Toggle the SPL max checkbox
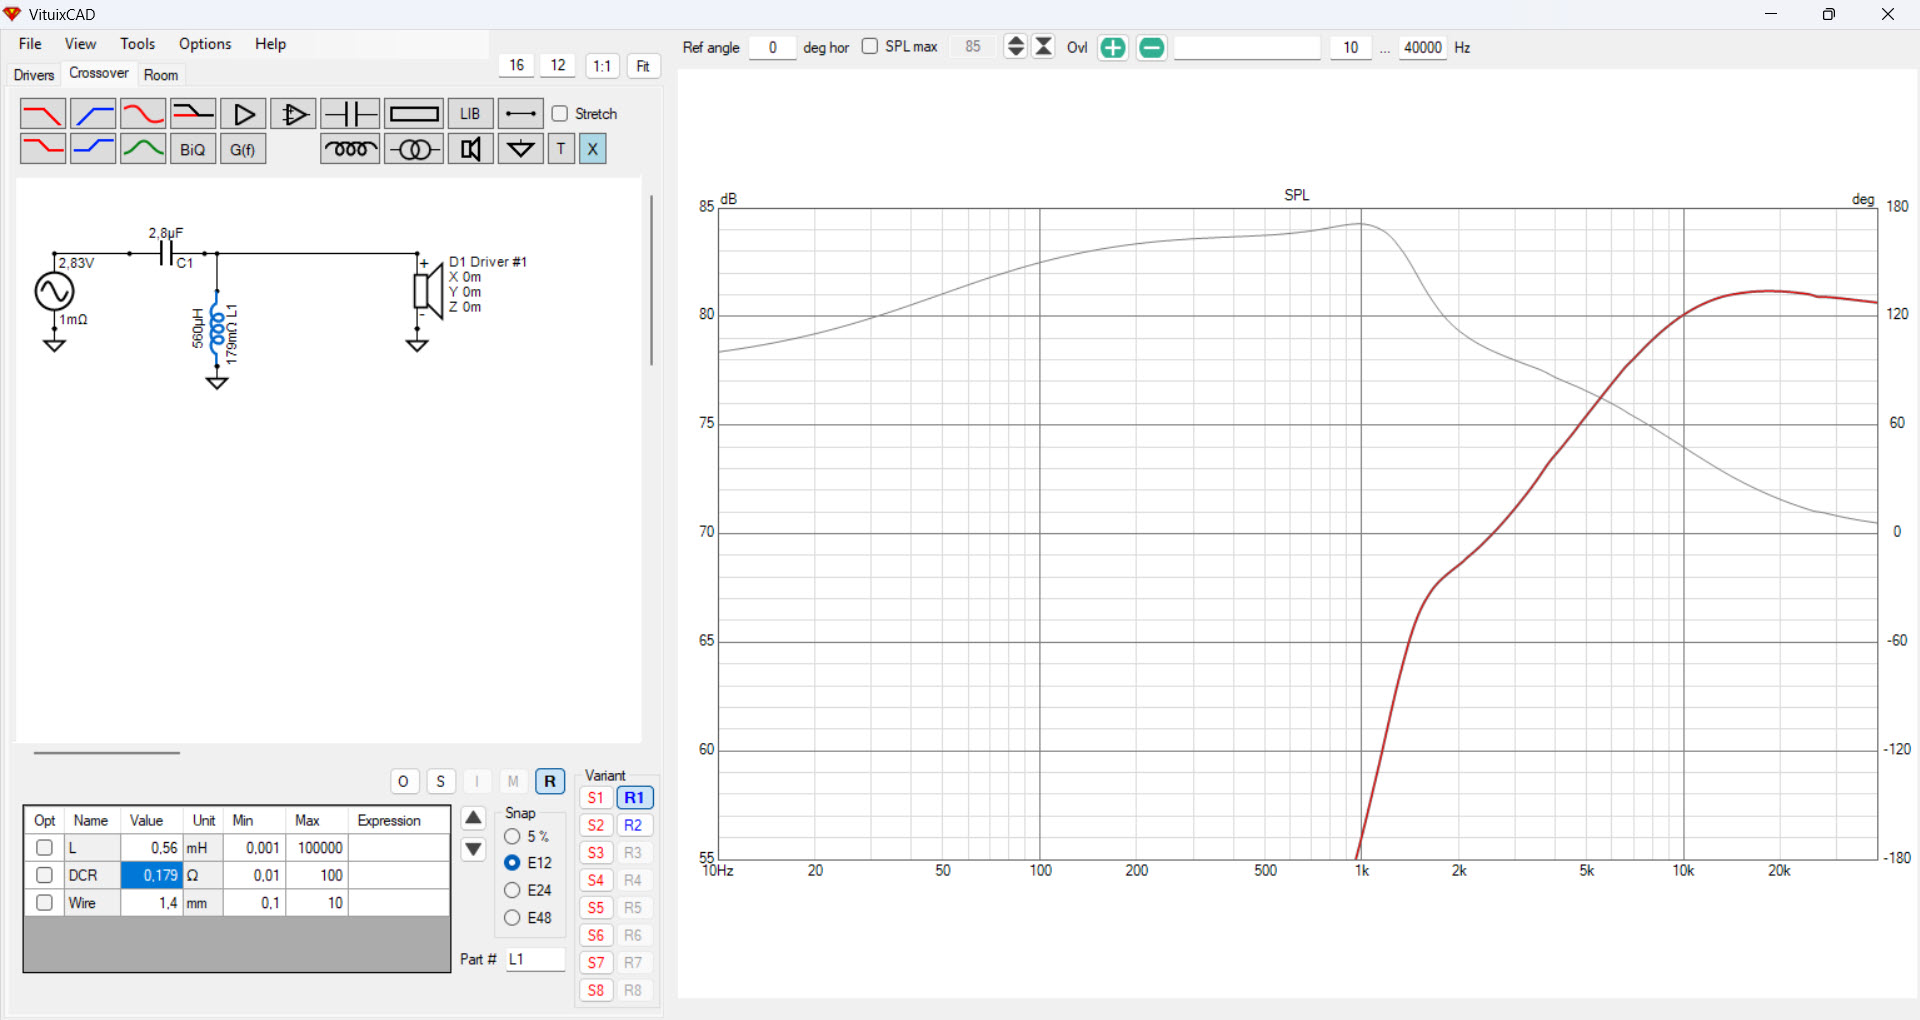Viewport: 1920px width, 1020px height. pos(870,47)
